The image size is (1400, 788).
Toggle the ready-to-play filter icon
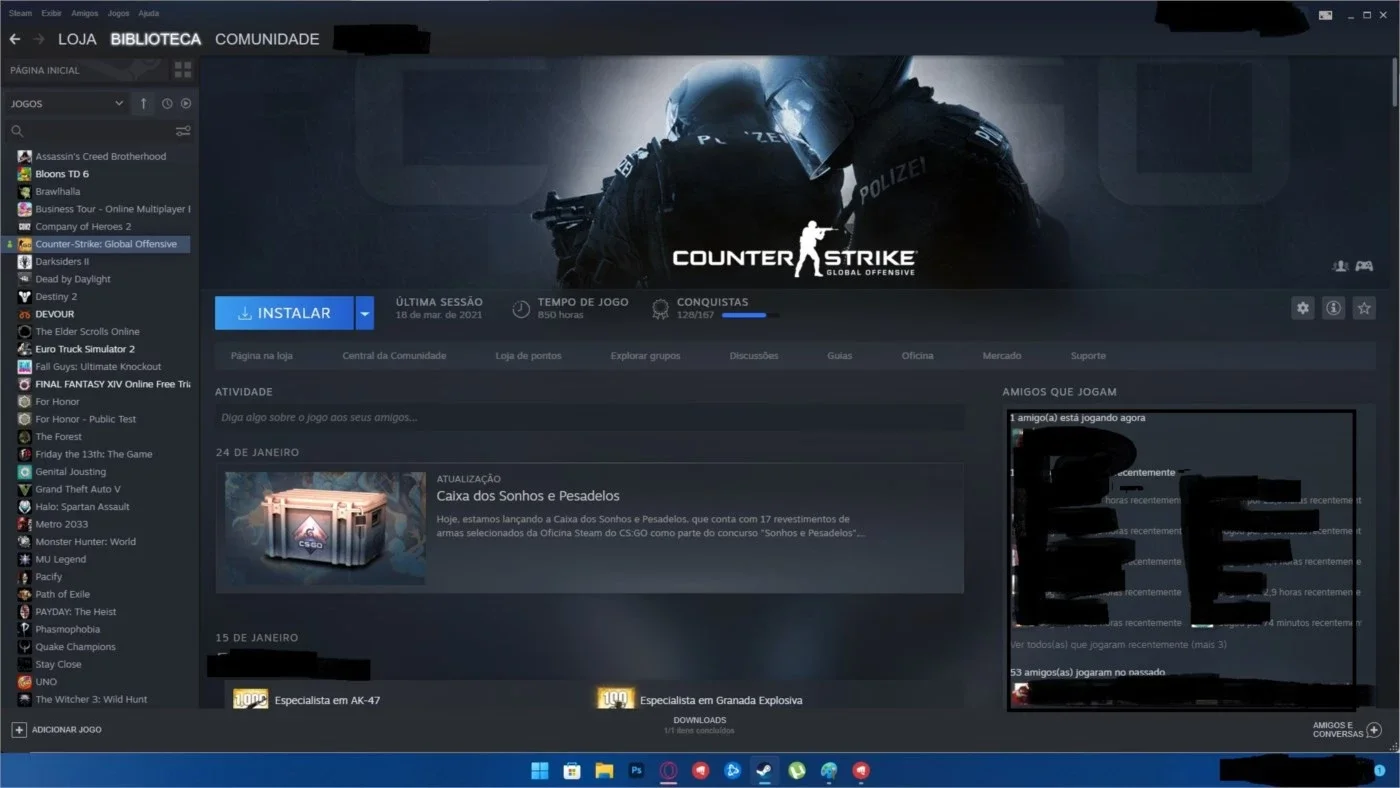click(x=186, y=103)
